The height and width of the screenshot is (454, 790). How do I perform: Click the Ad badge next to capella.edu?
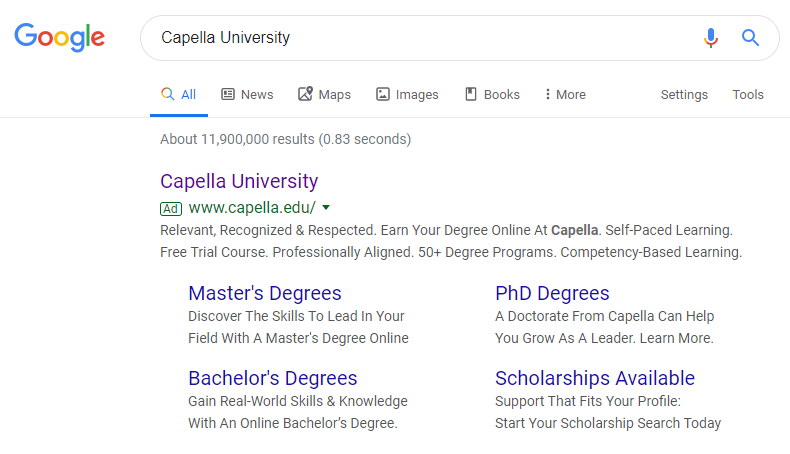[x=171, y=209]
